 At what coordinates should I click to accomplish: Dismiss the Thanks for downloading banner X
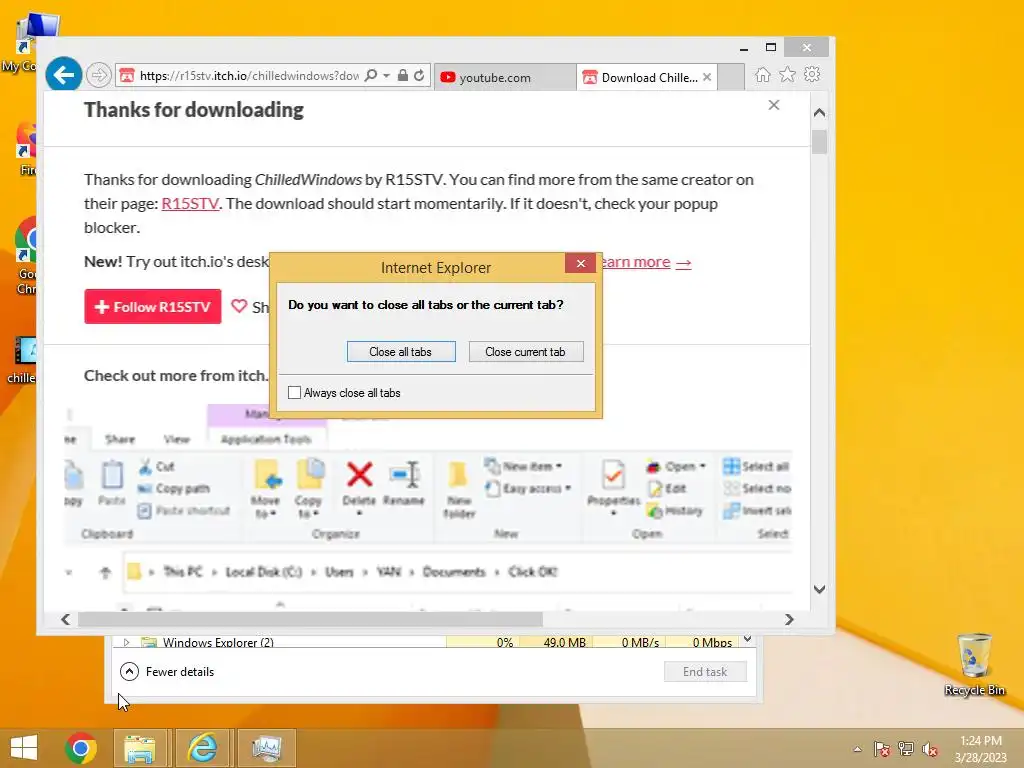pos(774,105)
